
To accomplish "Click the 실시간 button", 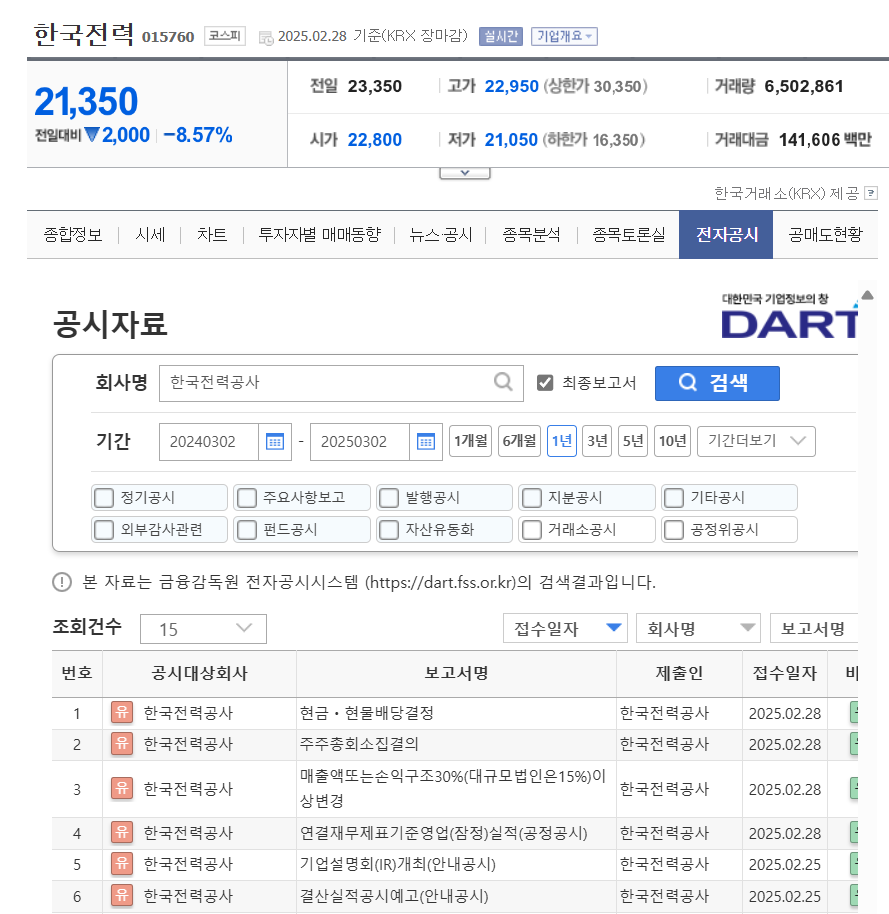I will [x=501, y=36].
